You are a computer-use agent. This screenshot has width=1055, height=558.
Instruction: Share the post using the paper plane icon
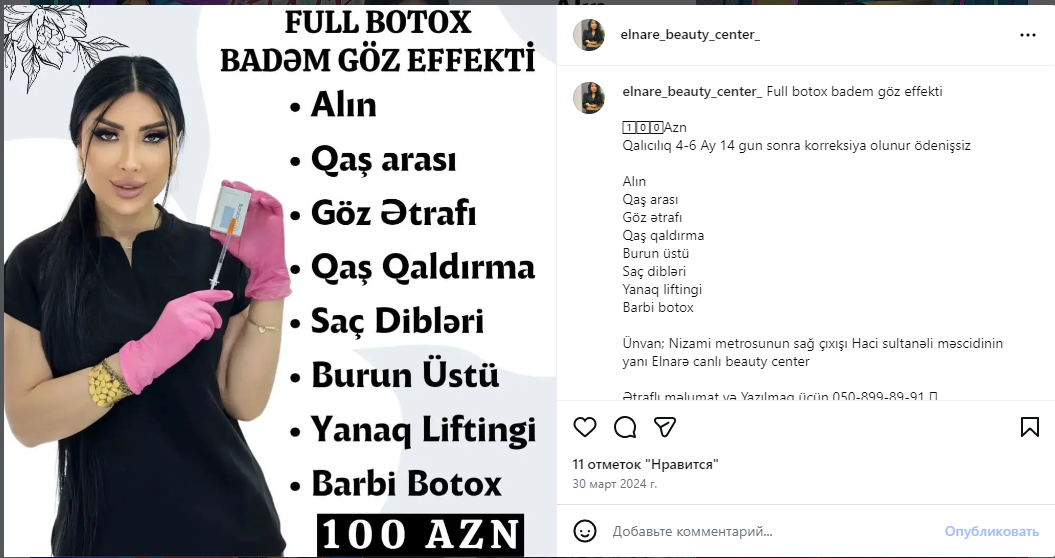point(665,427)
